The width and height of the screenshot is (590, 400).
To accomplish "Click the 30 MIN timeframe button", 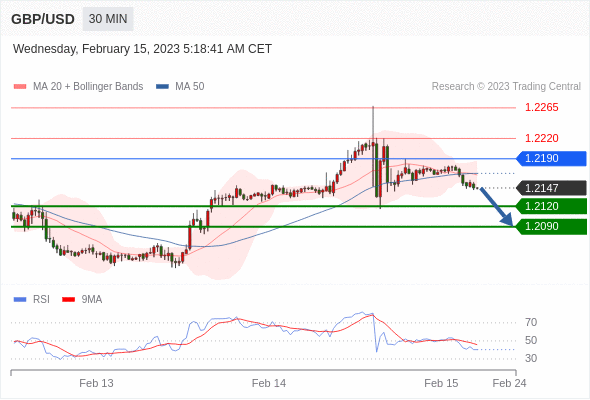I will (108, 19).
